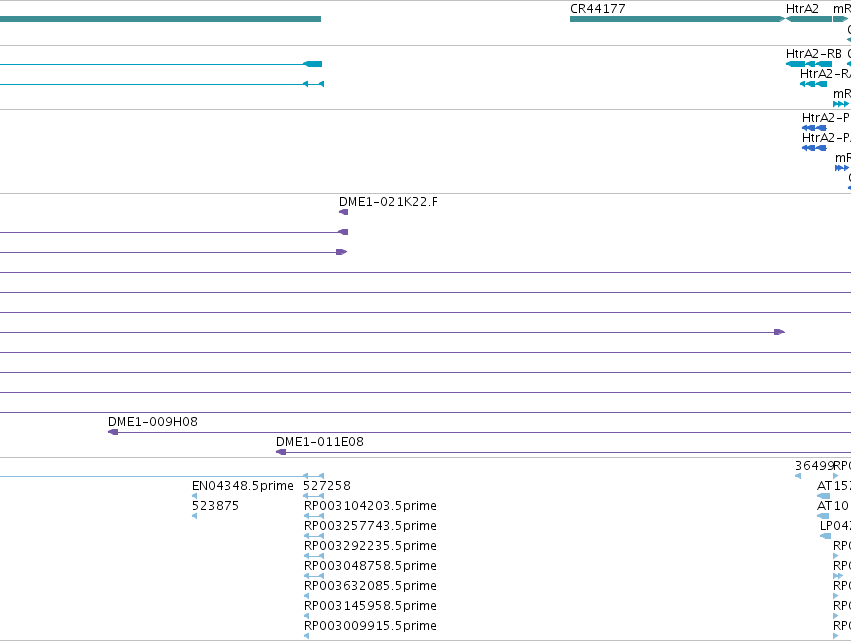Click the AT10 EST label

pos(833,506)
